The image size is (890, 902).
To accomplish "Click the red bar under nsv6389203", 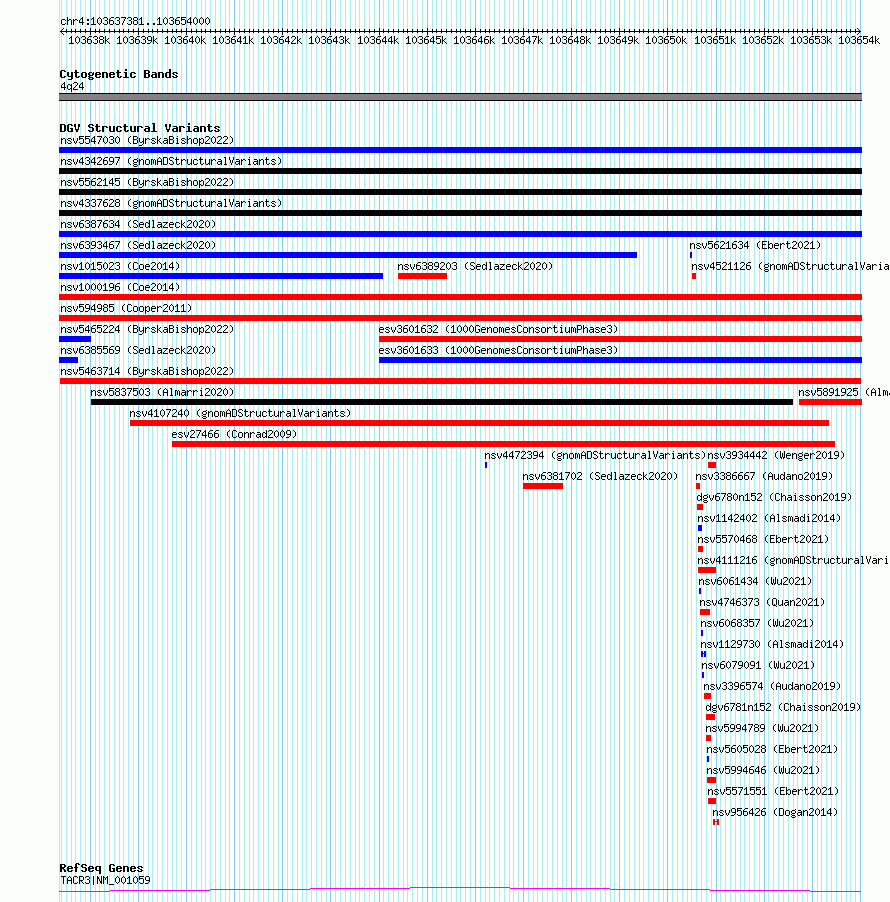I will coord(422,276).
